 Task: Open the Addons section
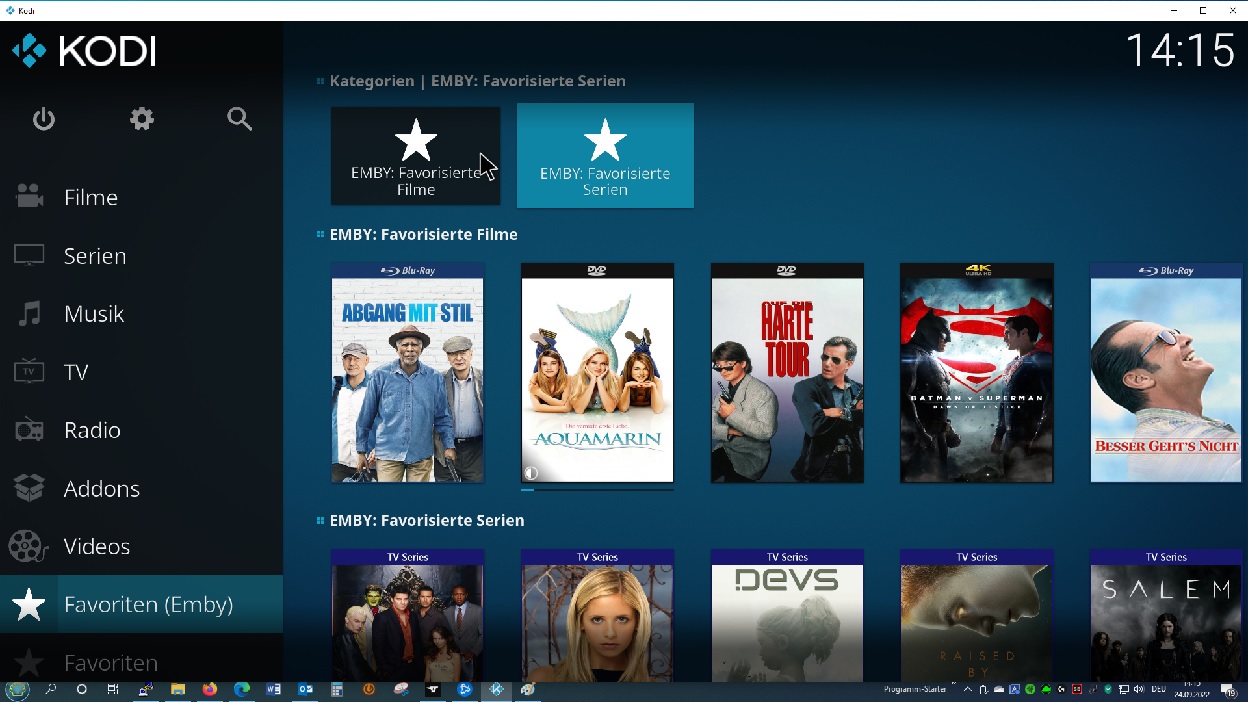pyautogui.click(x=141, y=488)
